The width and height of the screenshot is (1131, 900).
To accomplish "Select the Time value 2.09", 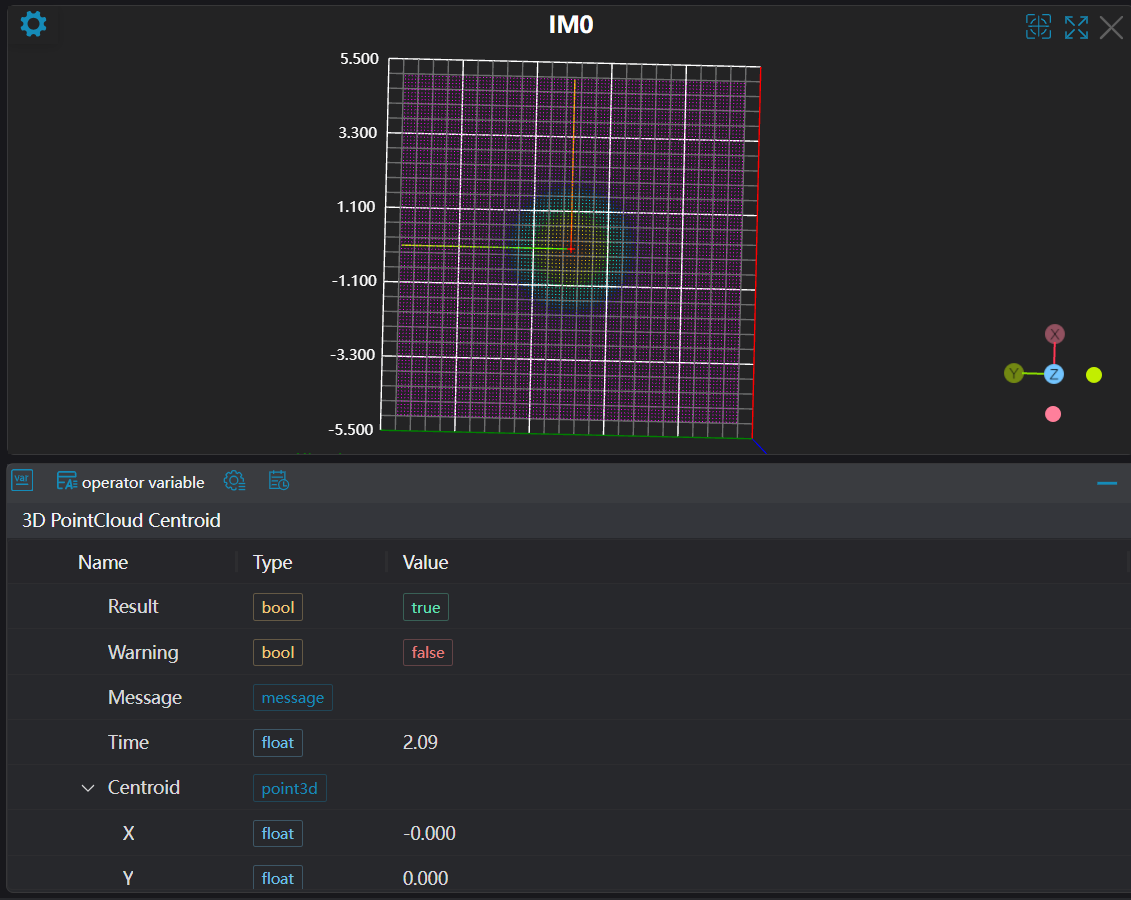I will (420, 742).
